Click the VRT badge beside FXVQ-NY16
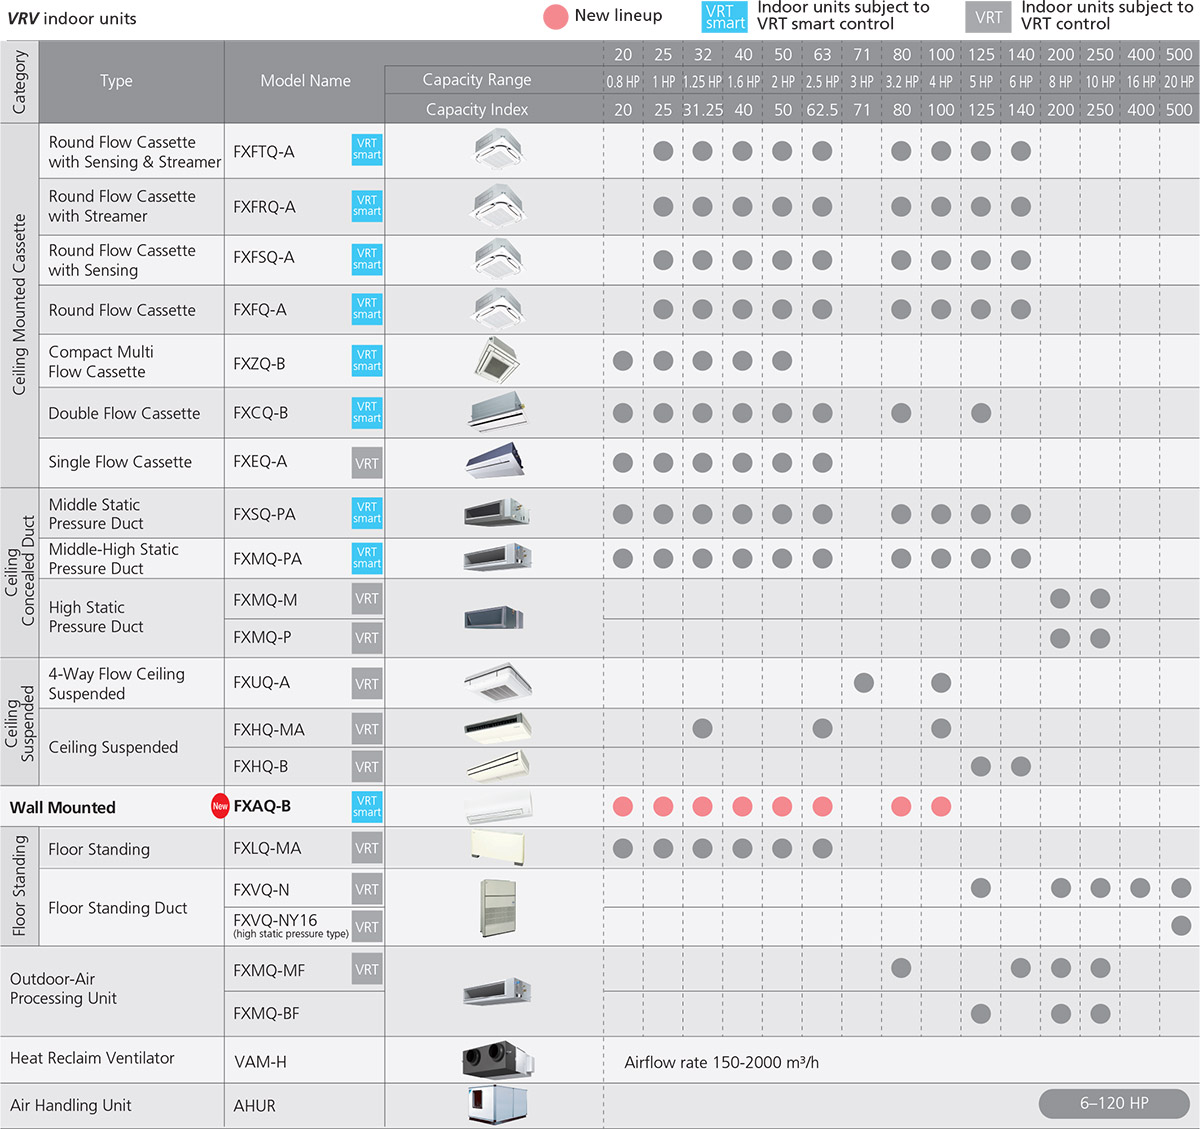 pos(367,927)
